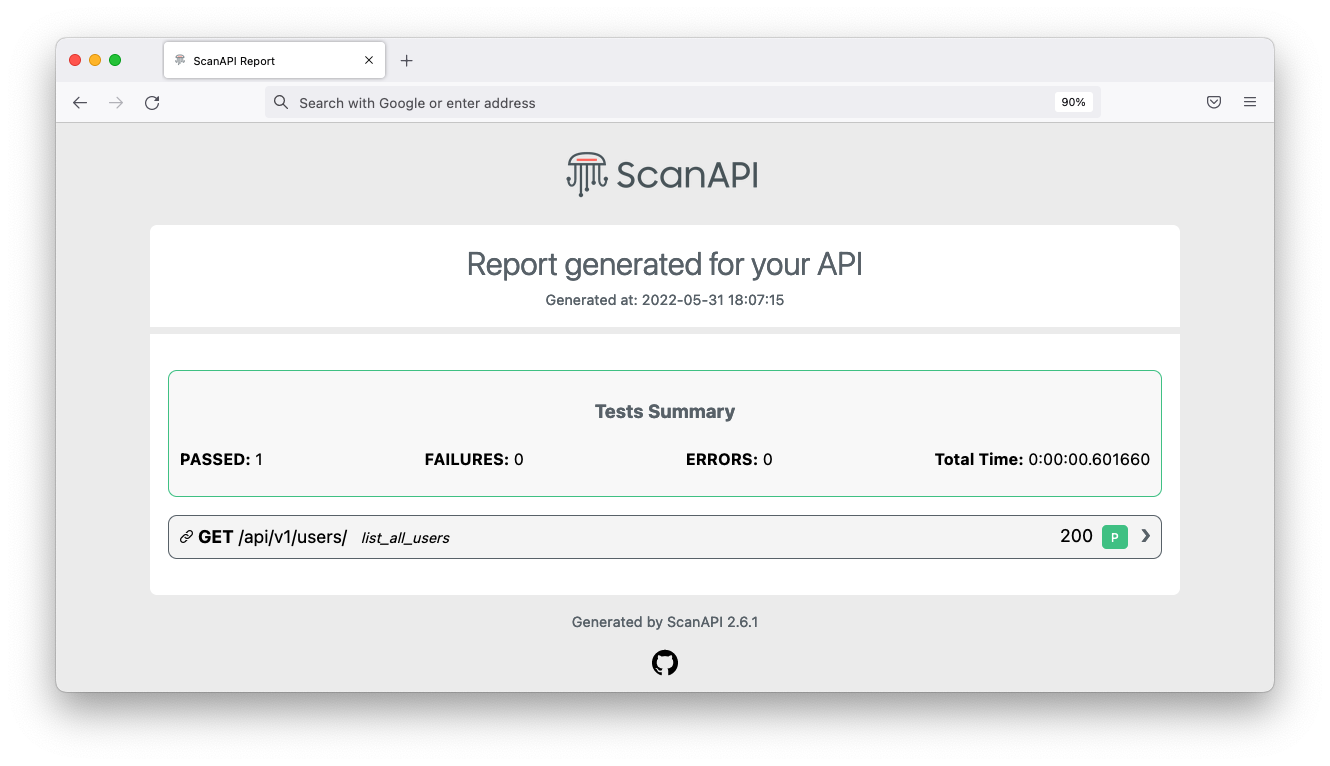
Task: Click the browser back arrow
Action: click(x=80, y=102)
